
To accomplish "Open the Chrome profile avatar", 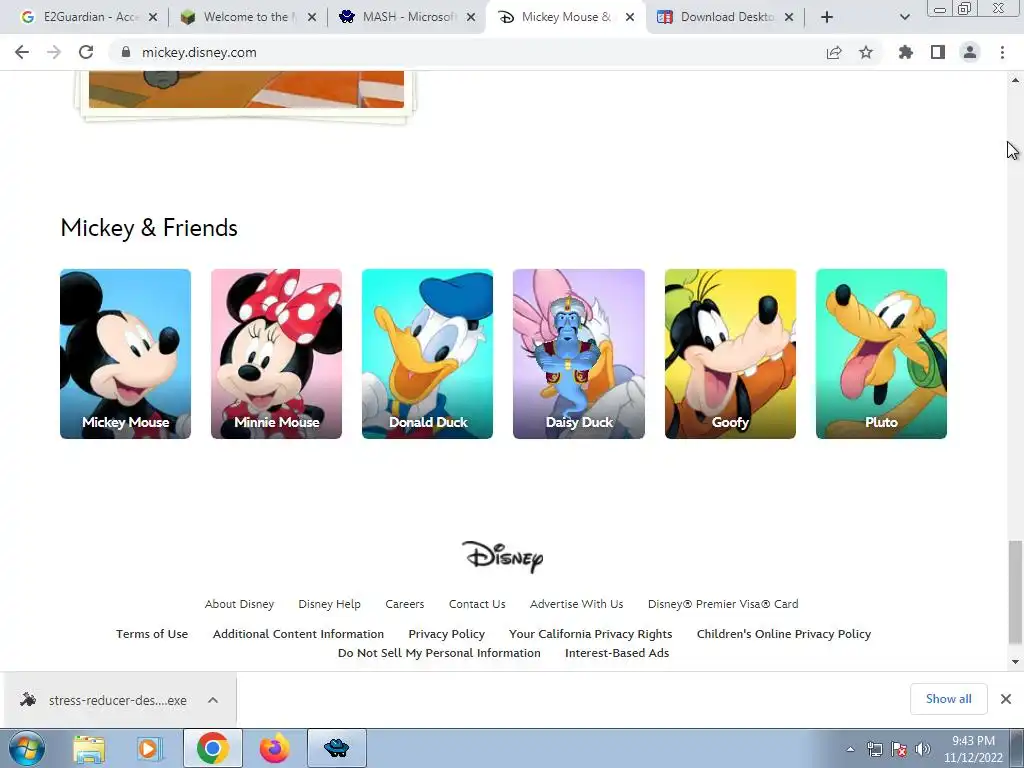I will click(970, 52).
